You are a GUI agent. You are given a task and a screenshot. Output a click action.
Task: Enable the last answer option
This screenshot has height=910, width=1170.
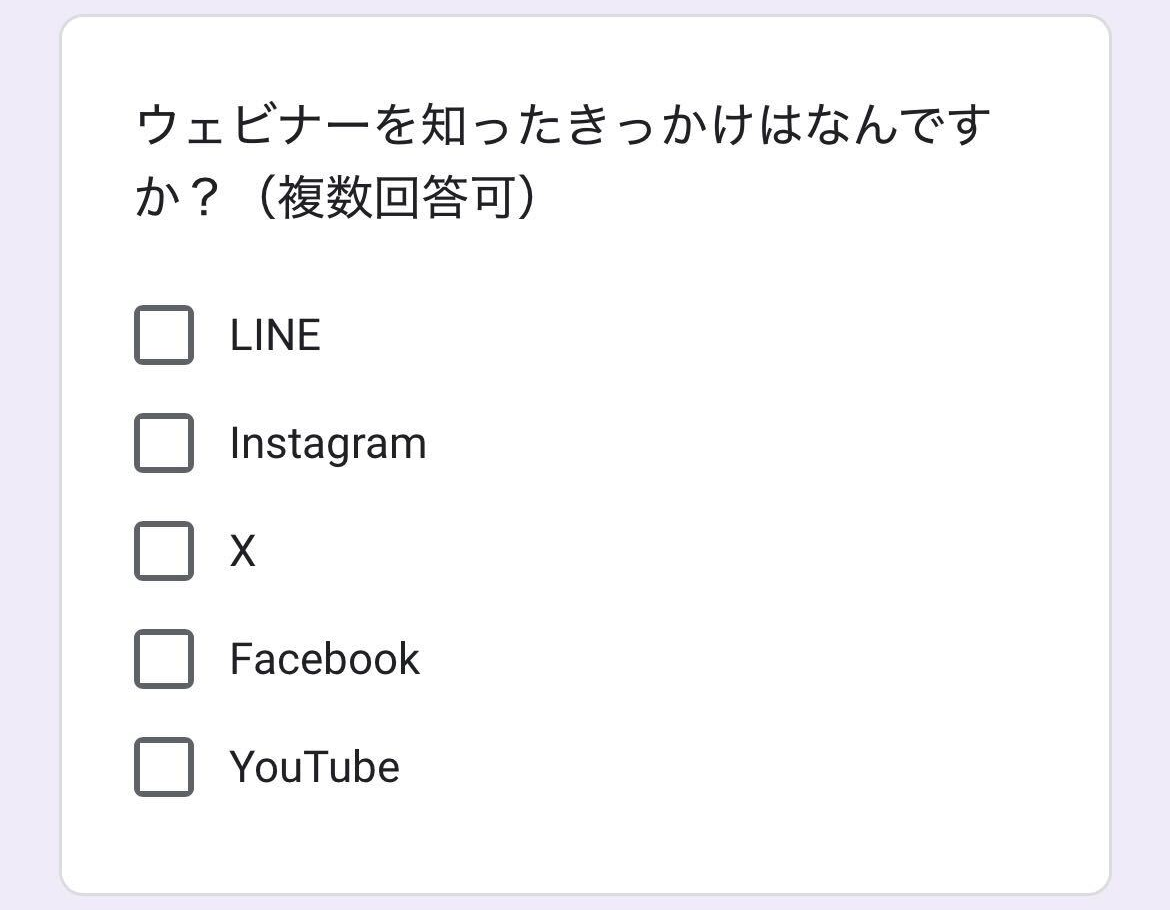click(x=164, y=768)
